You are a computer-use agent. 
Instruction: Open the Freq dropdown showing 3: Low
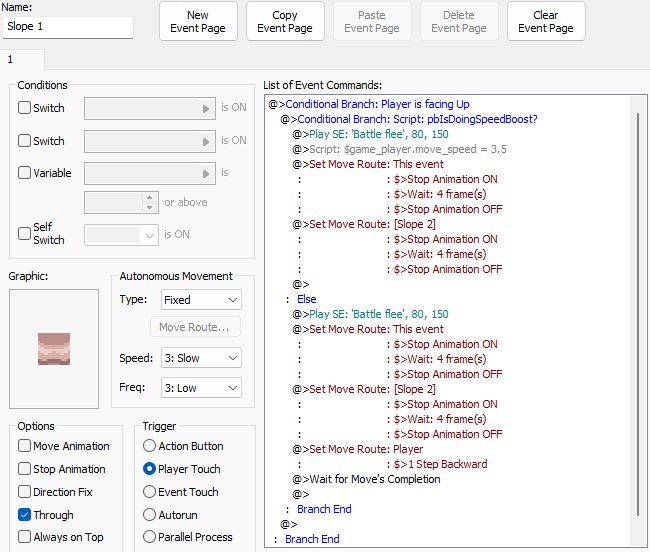[x=201, y=388]
